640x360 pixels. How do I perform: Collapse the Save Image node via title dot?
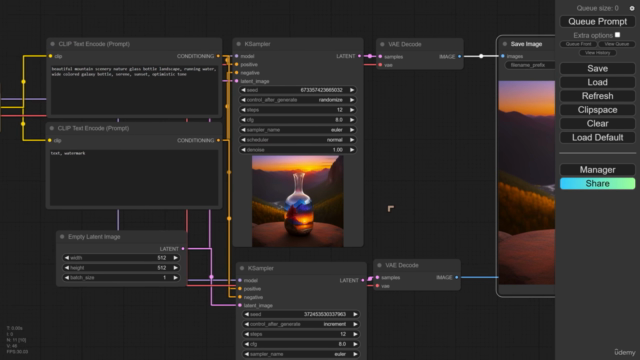click(505, 44)
